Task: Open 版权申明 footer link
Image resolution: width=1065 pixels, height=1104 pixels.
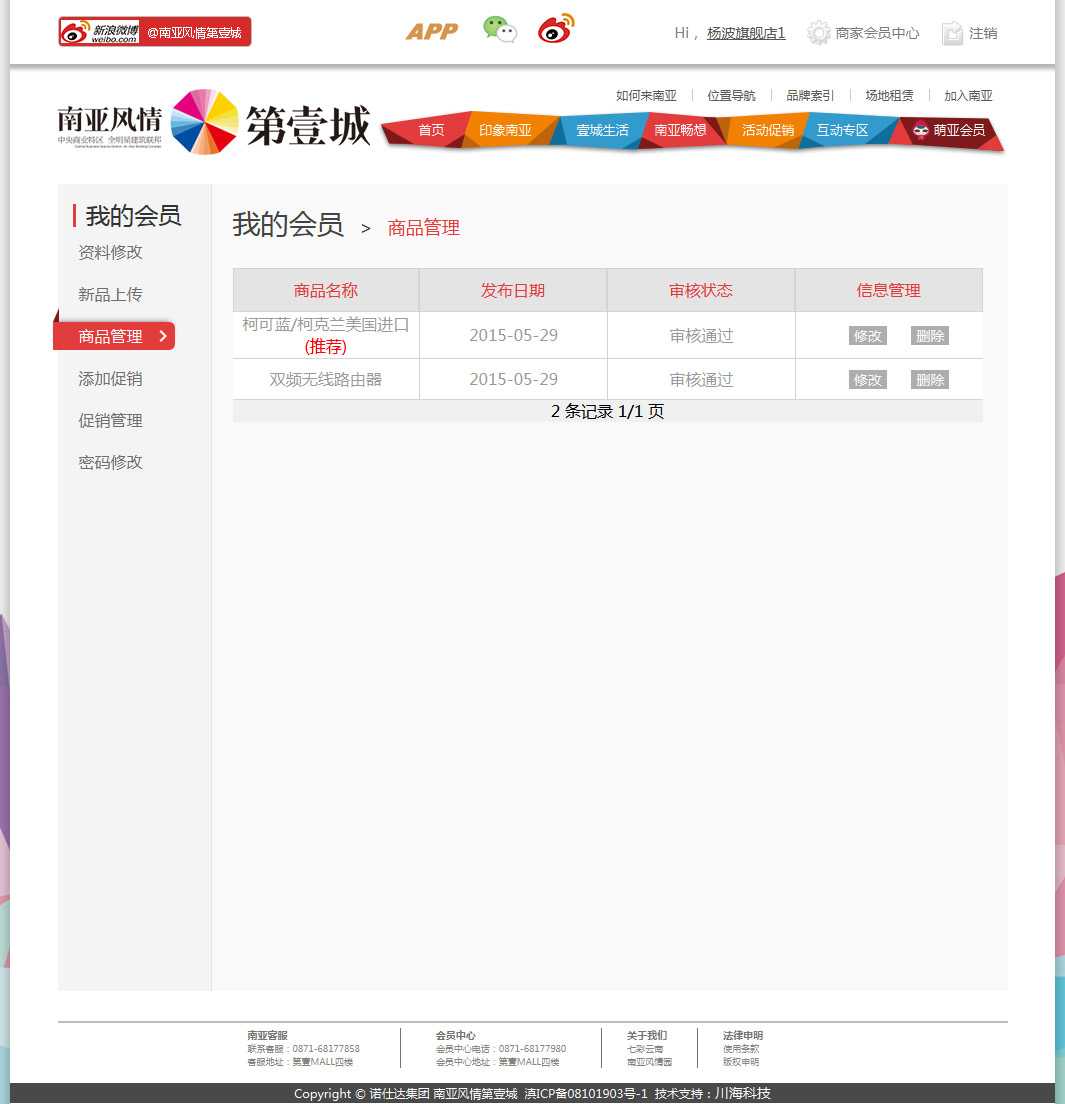Action: (x=741, y=1062)
